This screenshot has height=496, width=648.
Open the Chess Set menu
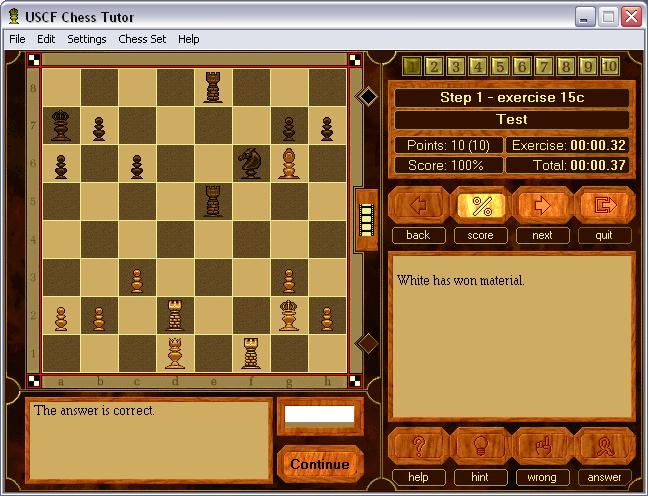[142, 39]
